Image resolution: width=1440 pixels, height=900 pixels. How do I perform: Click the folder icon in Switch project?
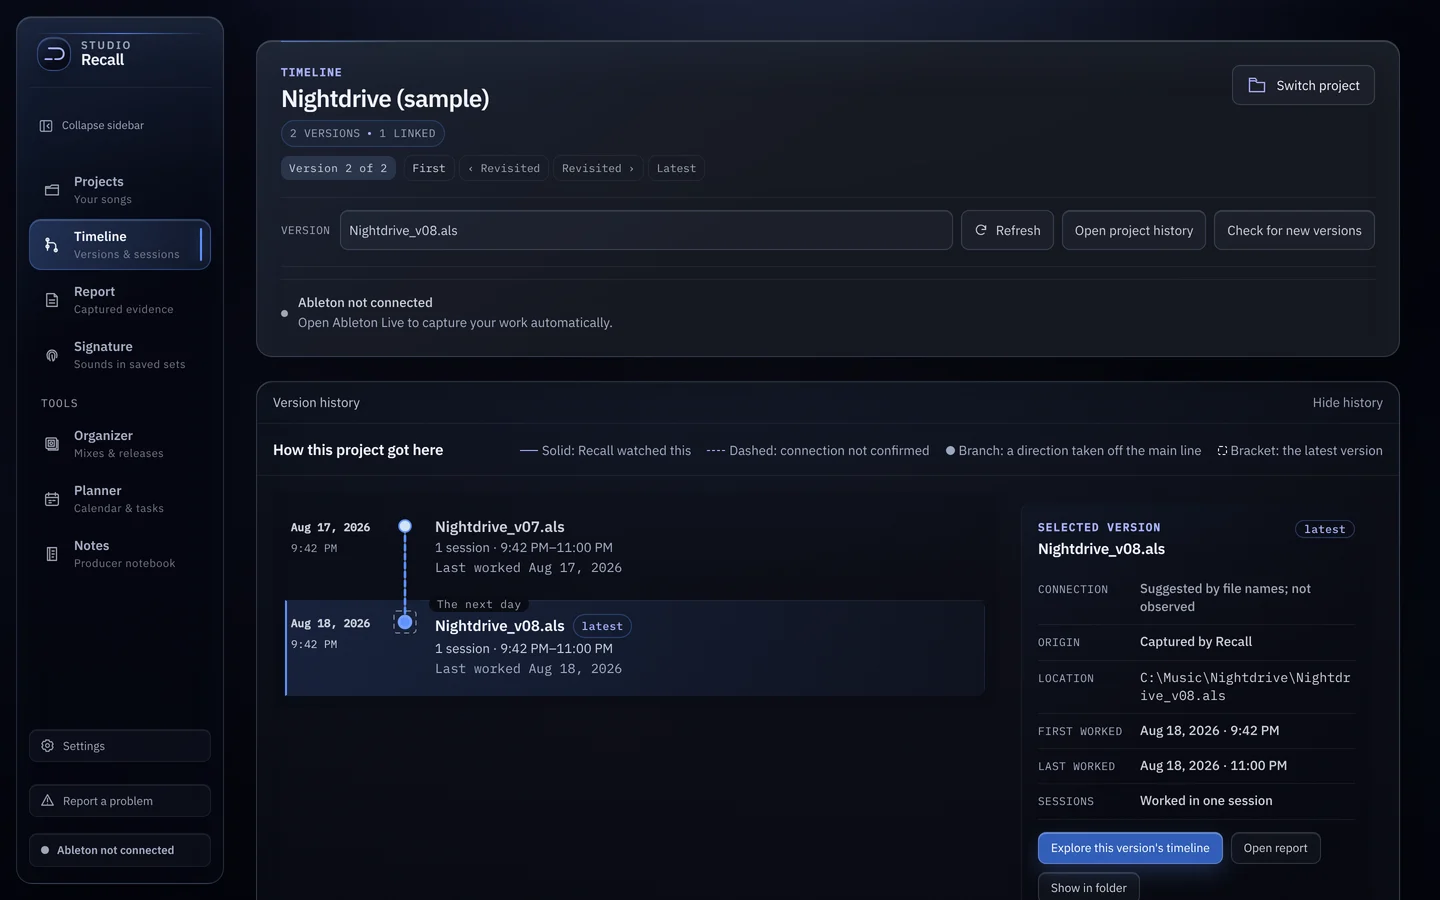click(x=1257, y=85)
